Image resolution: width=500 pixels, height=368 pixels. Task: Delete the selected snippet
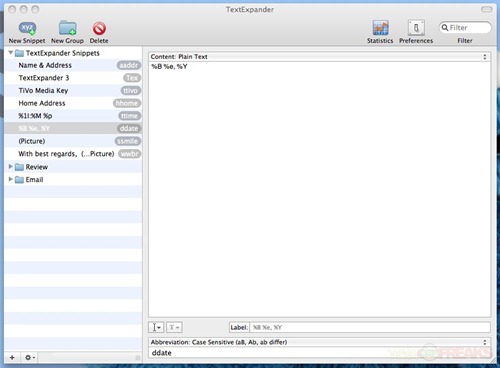(99, 32)
